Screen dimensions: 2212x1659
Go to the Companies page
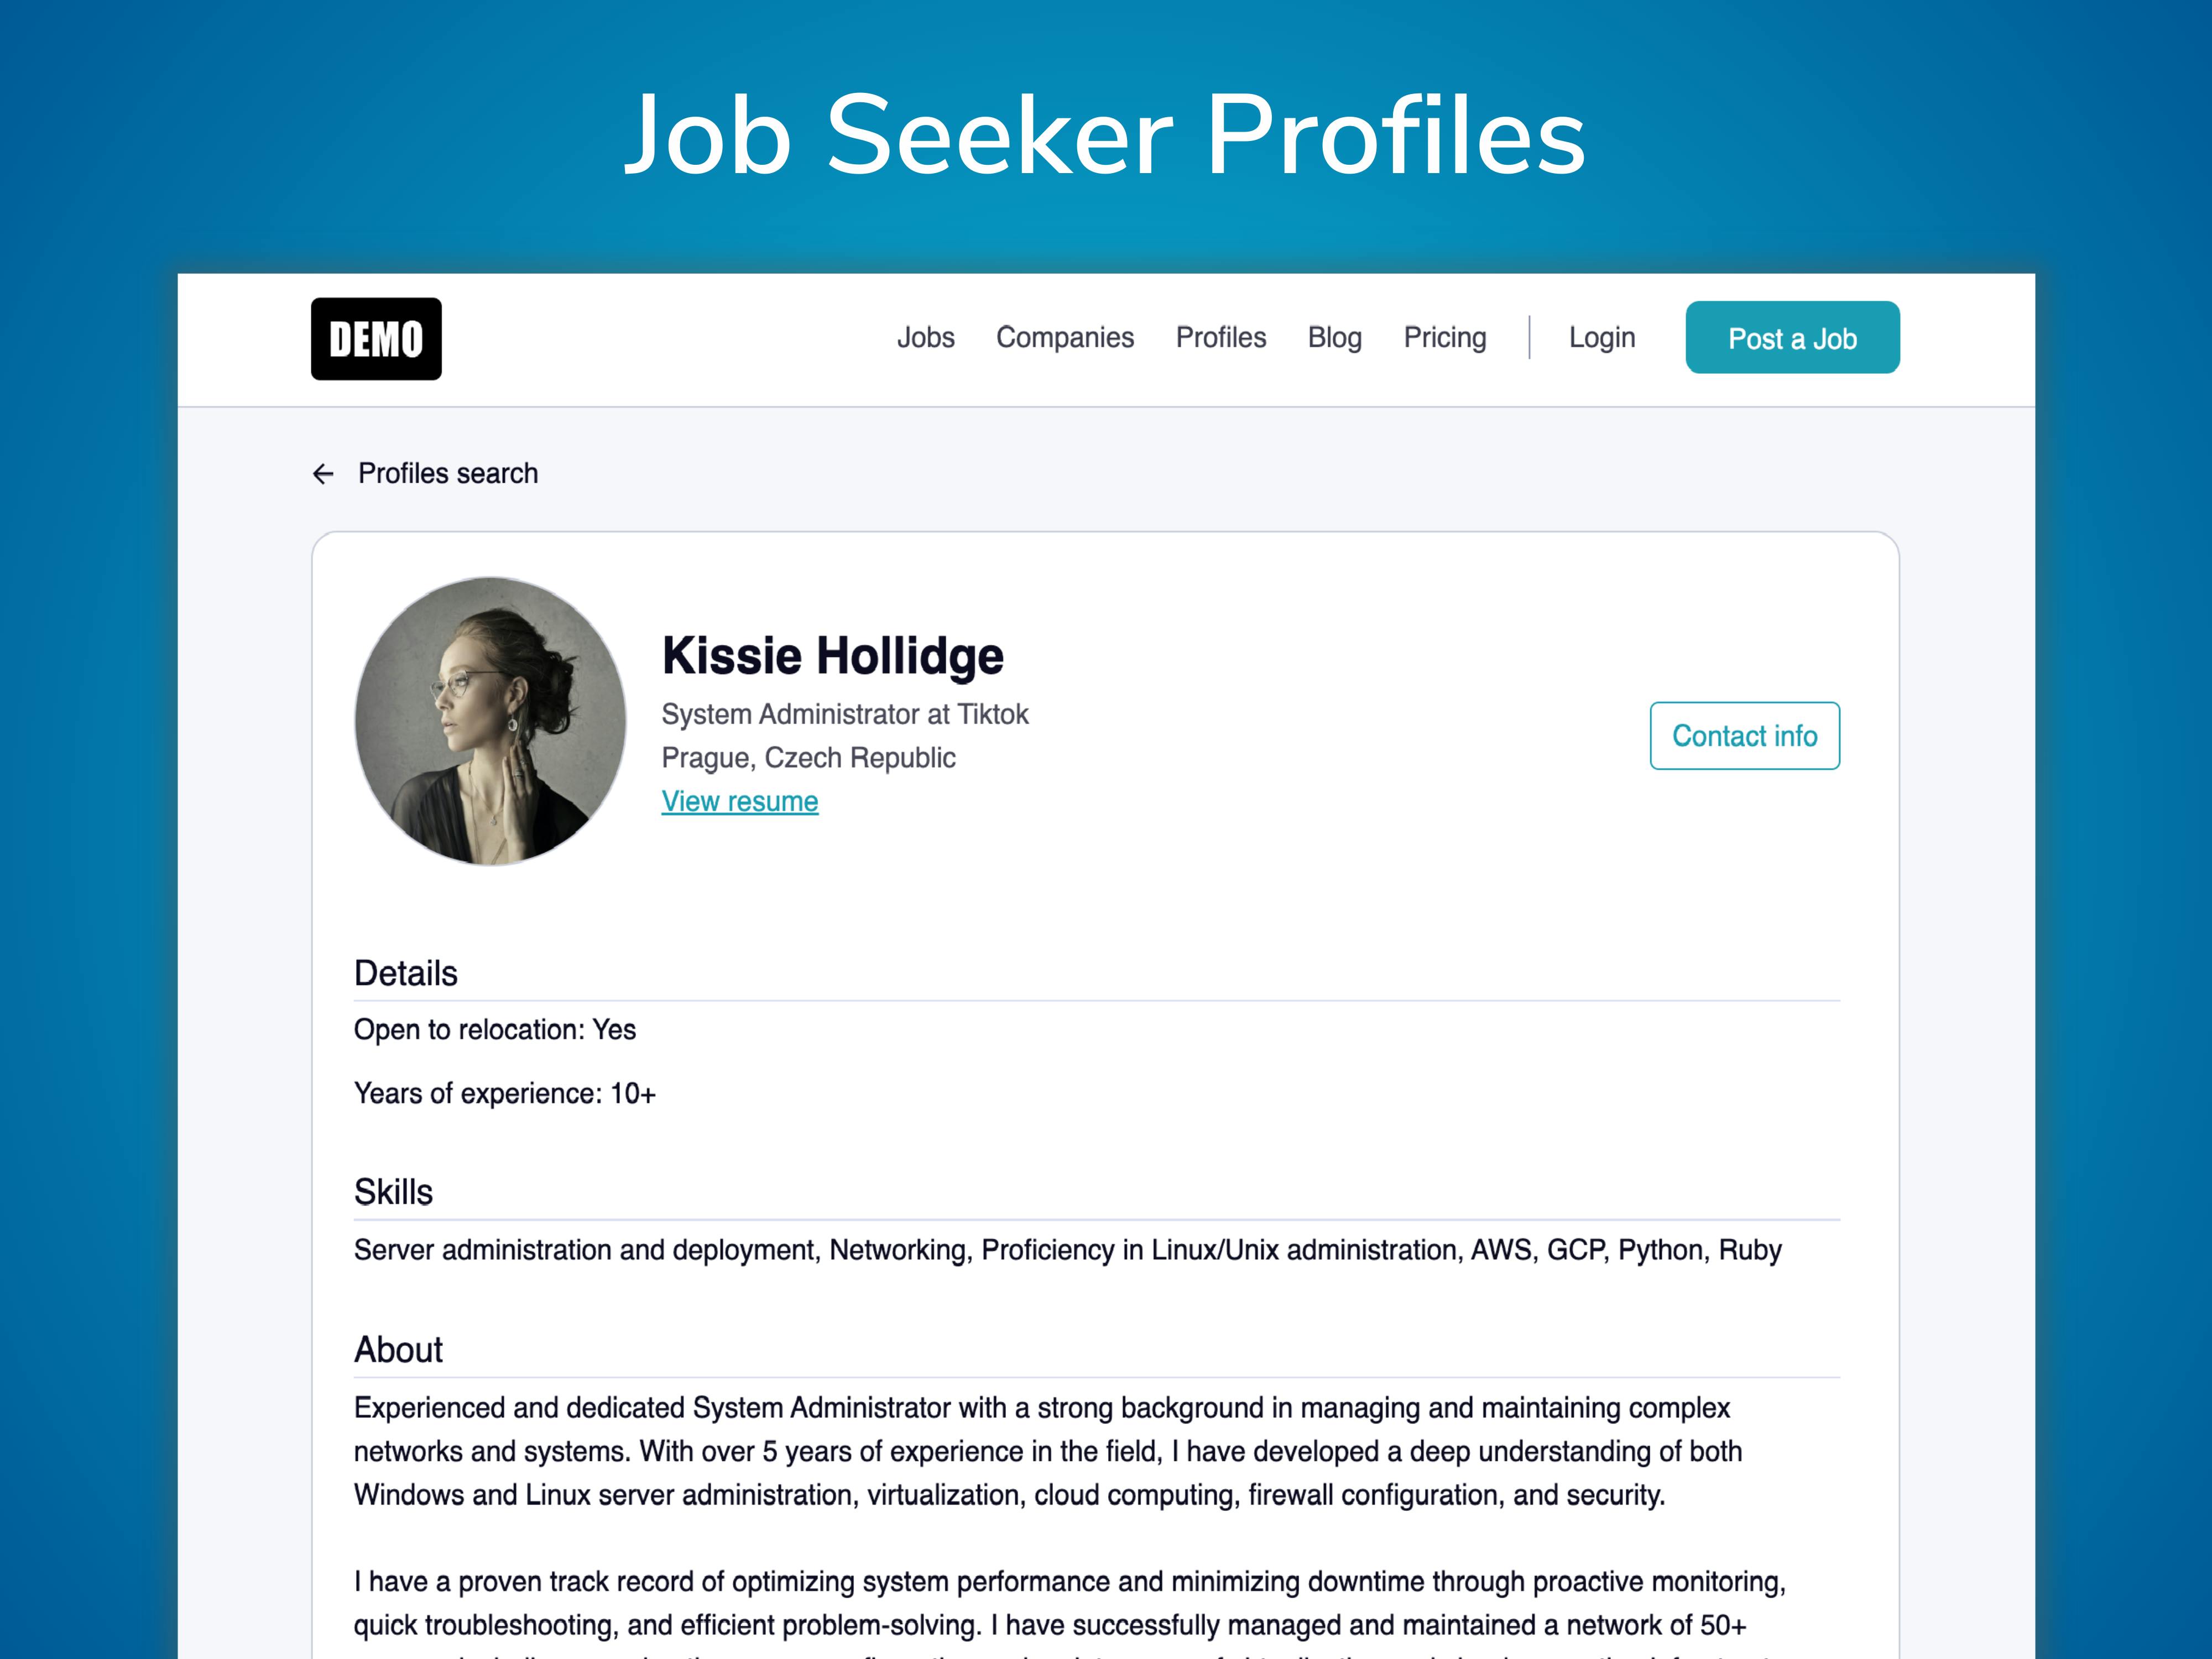point(1064,338)
